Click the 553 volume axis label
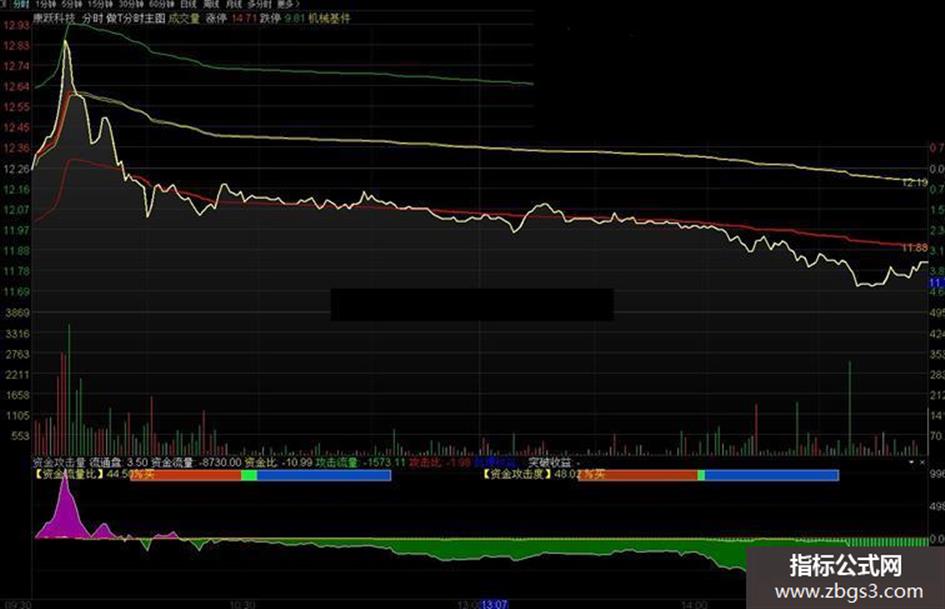 20,436
